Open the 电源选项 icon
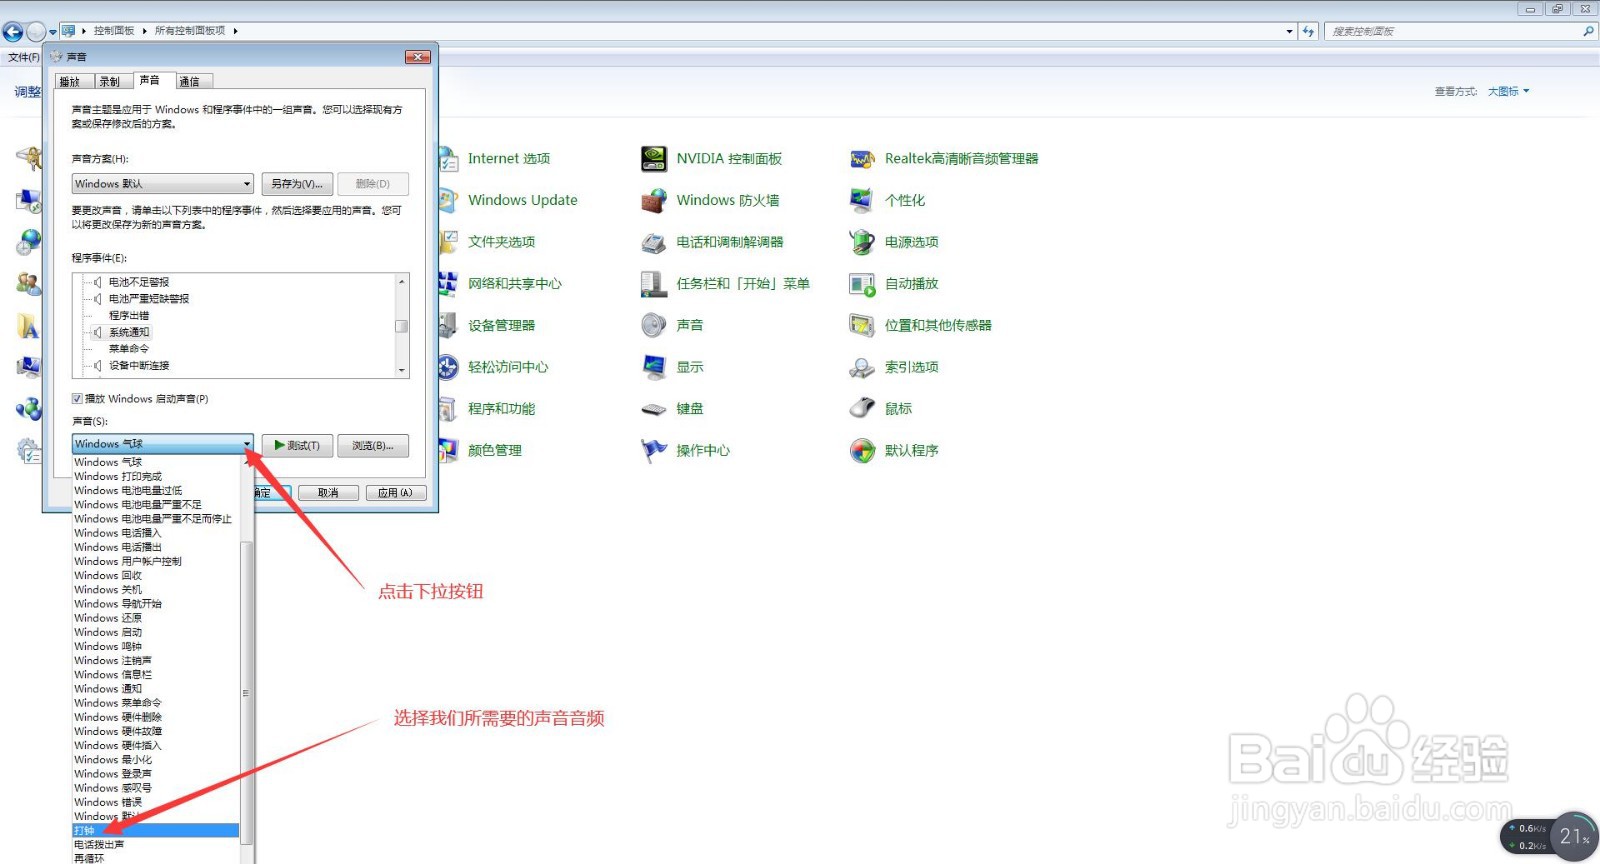 (862, 243)
